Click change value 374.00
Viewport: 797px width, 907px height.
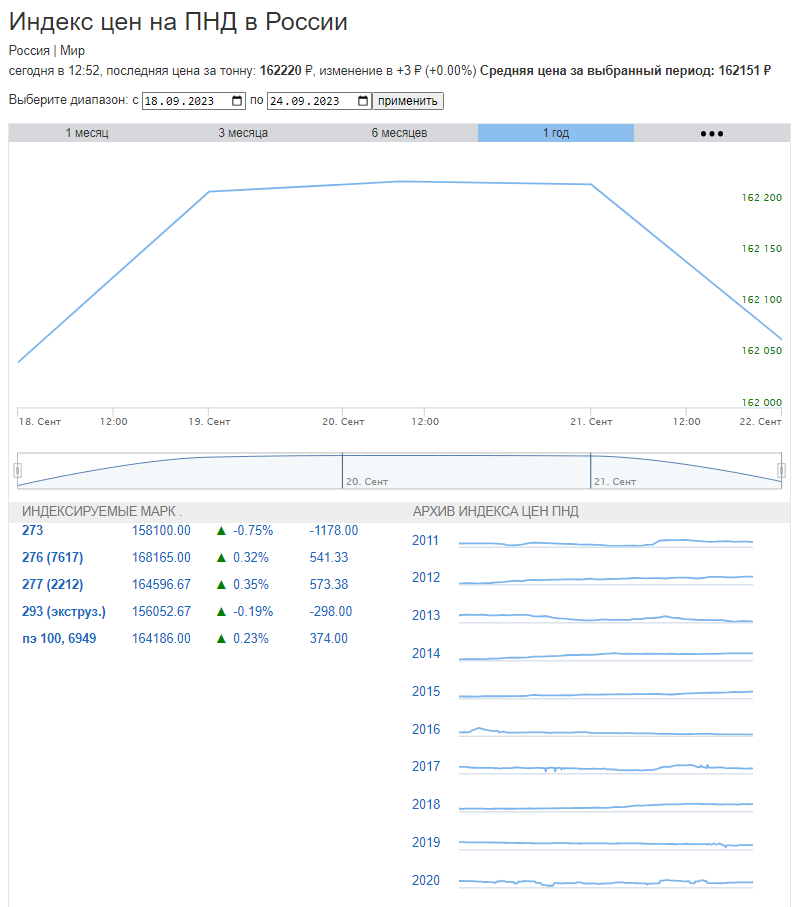[329, 639]
